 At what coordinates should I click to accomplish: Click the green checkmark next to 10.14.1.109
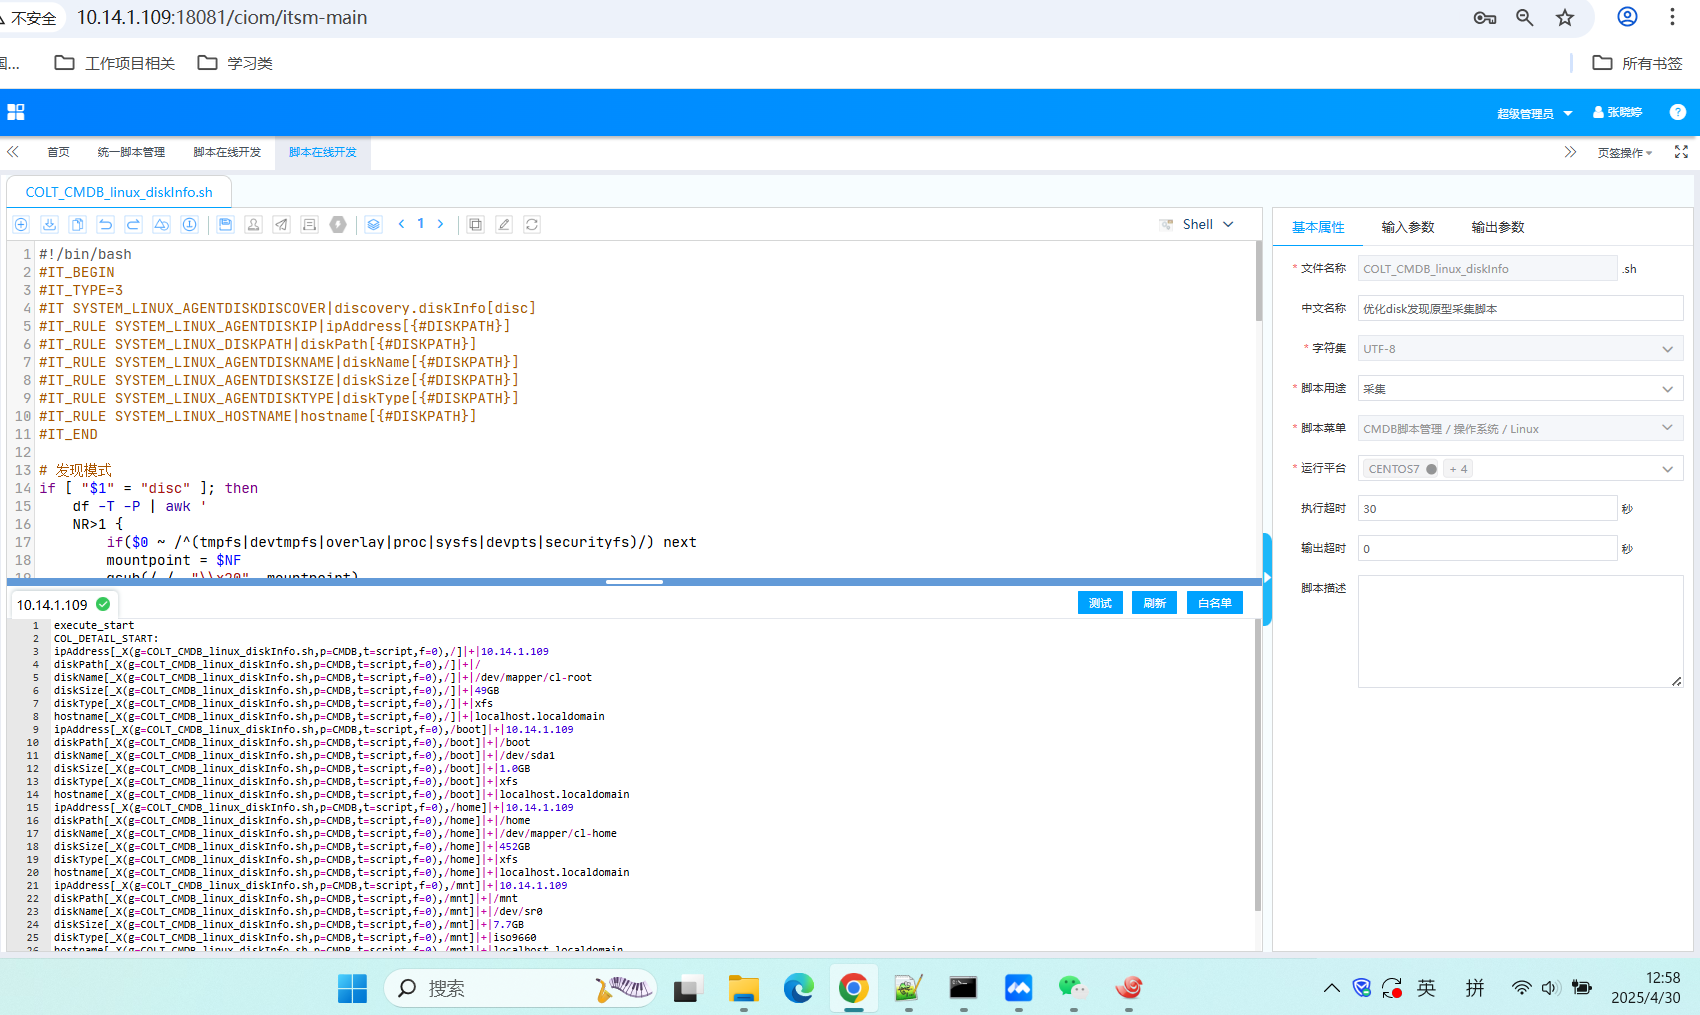[x=103, y=604]
